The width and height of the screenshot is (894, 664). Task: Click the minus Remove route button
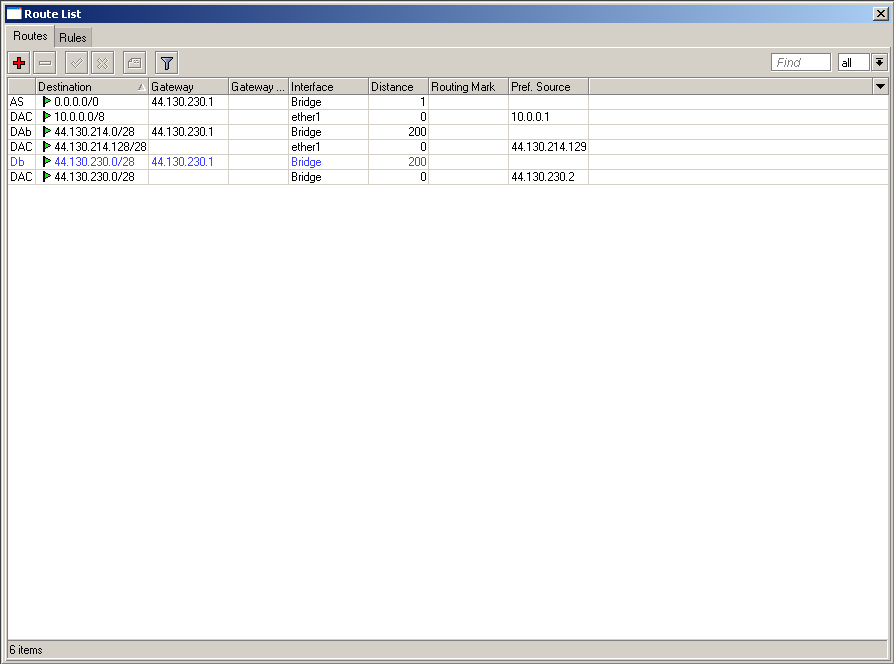coord(45,63)
